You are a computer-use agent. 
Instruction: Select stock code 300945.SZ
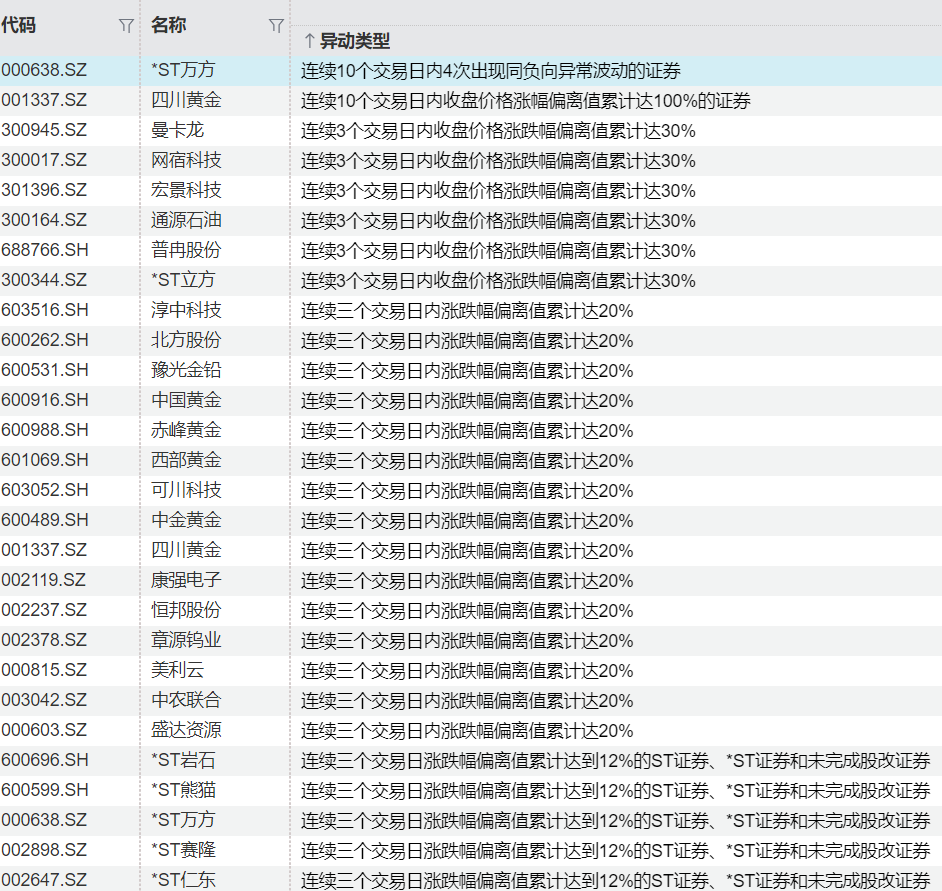(x=44, y=131)
